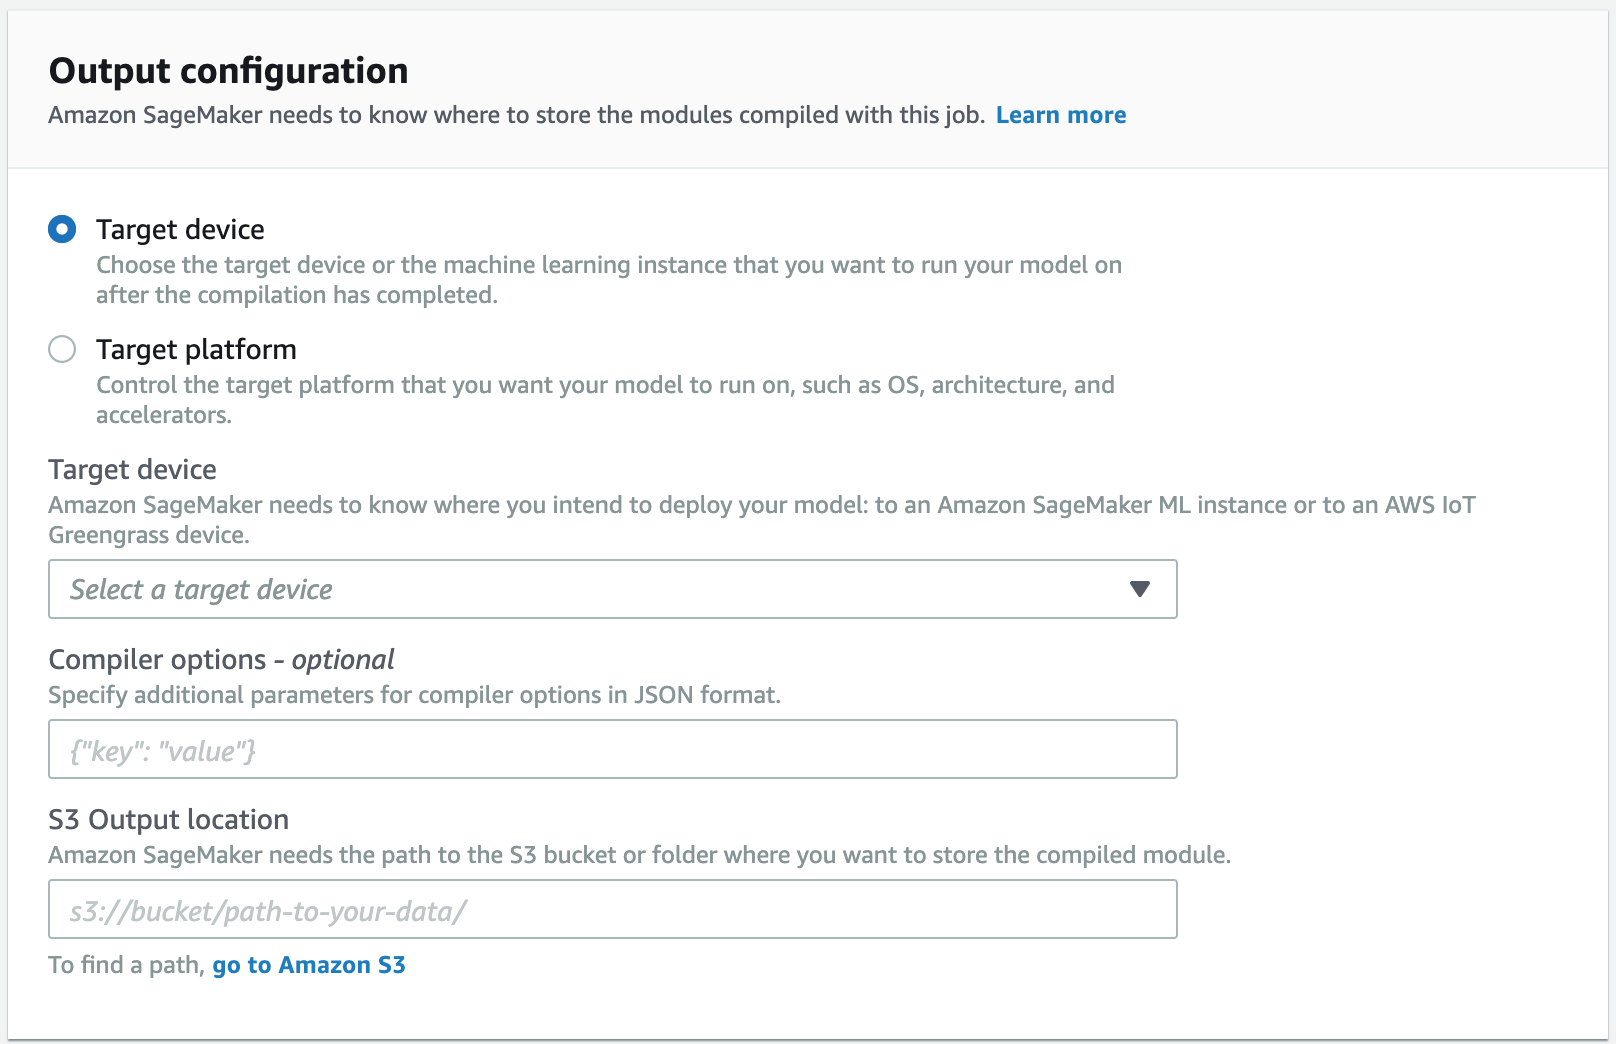This screenshot has height=1044, width=1616.
Task: Click the 'Output configuration' heading
Action: [x=228, y=70]
